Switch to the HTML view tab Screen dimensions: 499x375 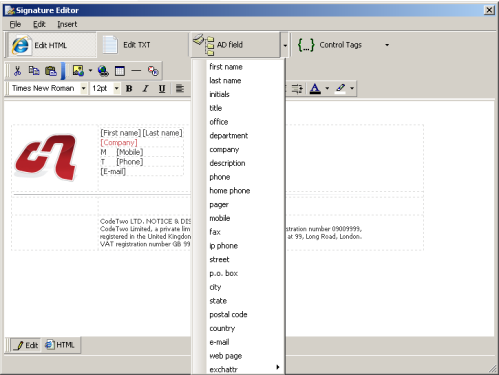tap(60, 345)
